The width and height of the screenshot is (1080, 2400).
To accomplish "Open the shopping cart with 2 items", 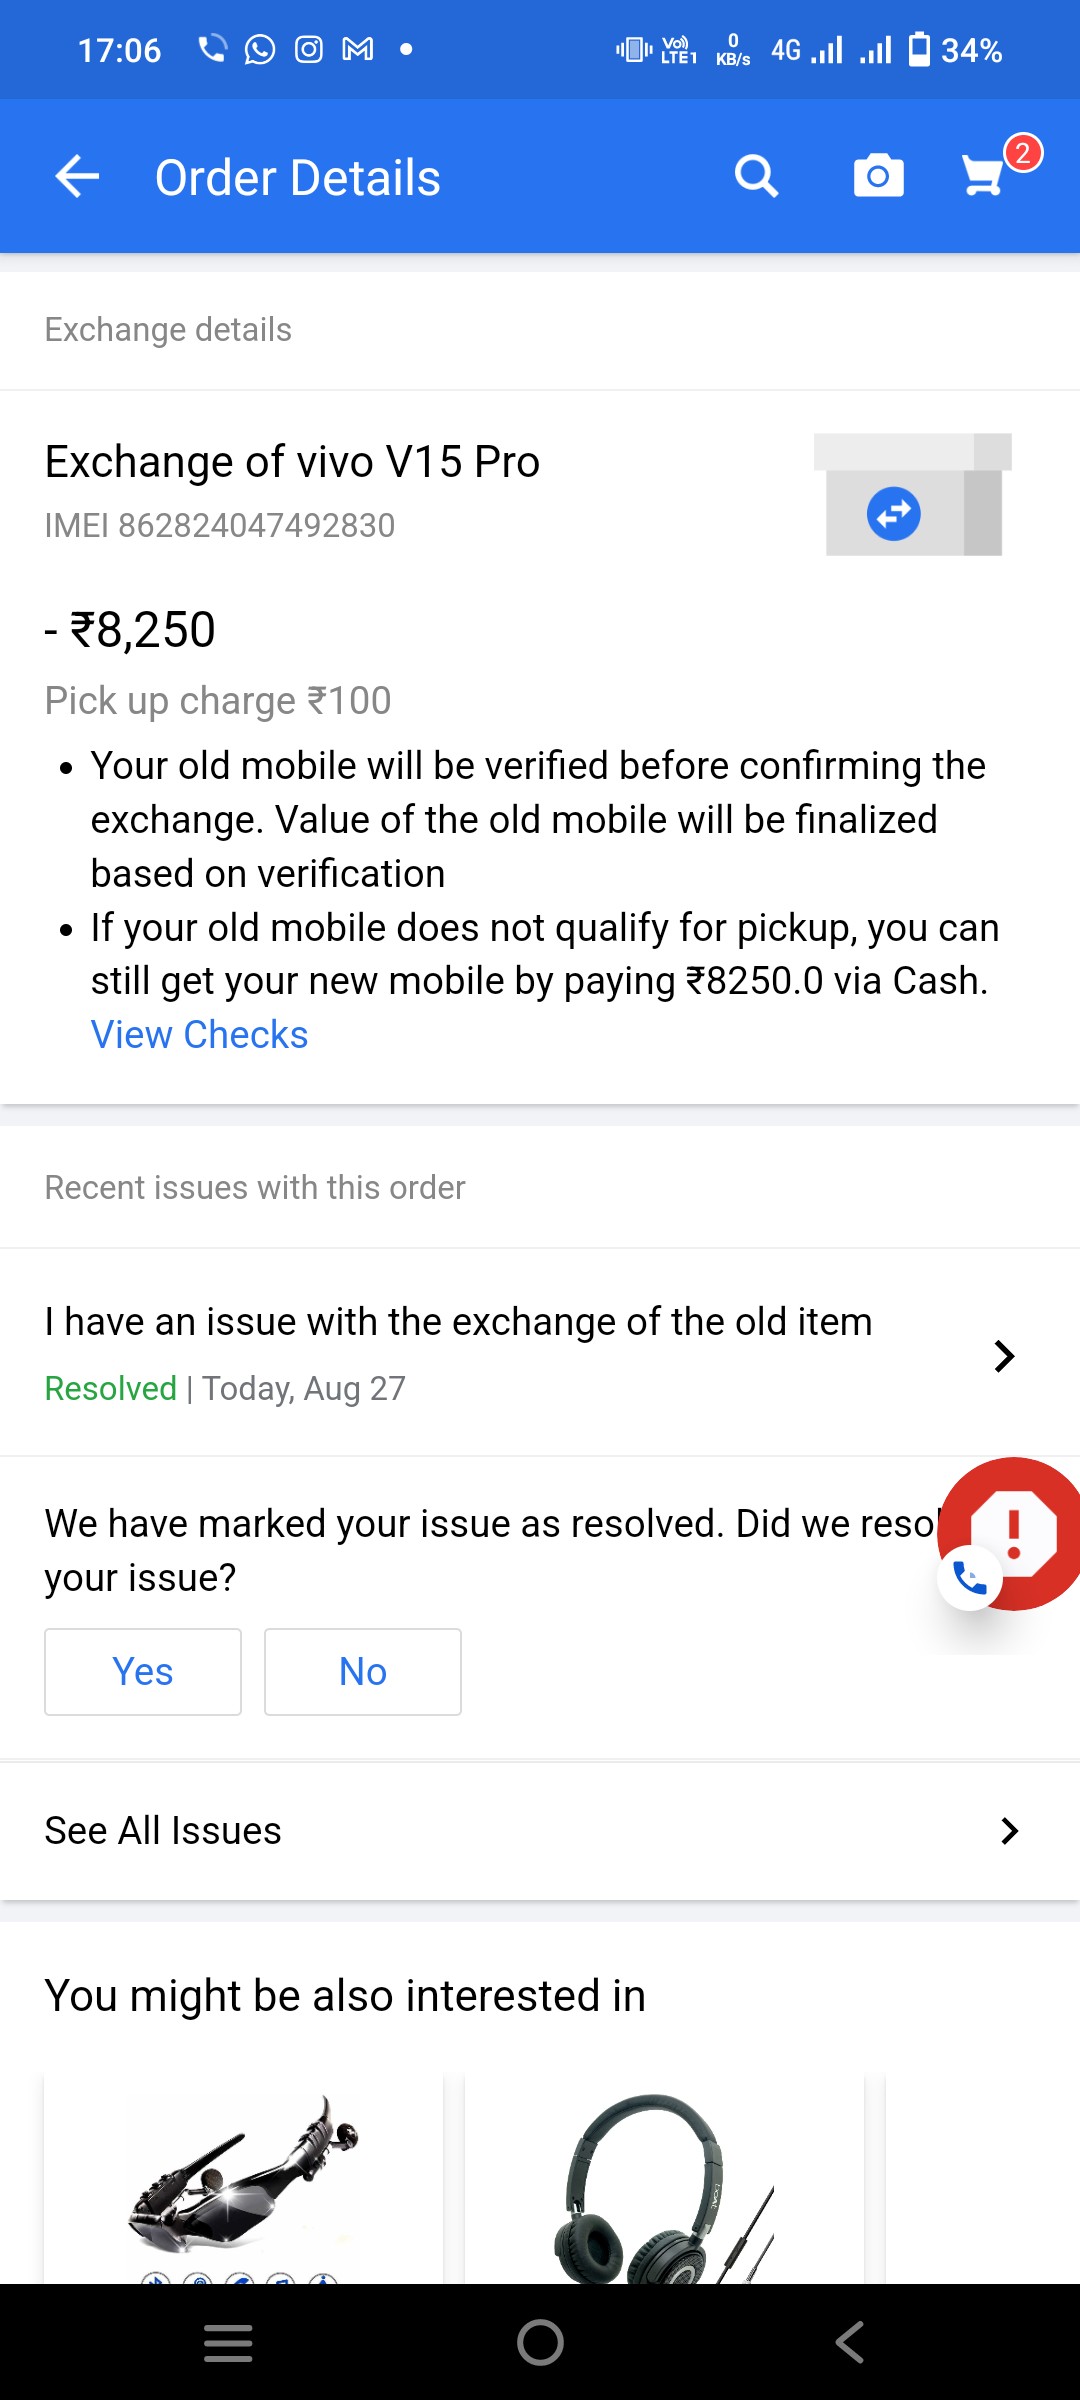I will (985, 175).
